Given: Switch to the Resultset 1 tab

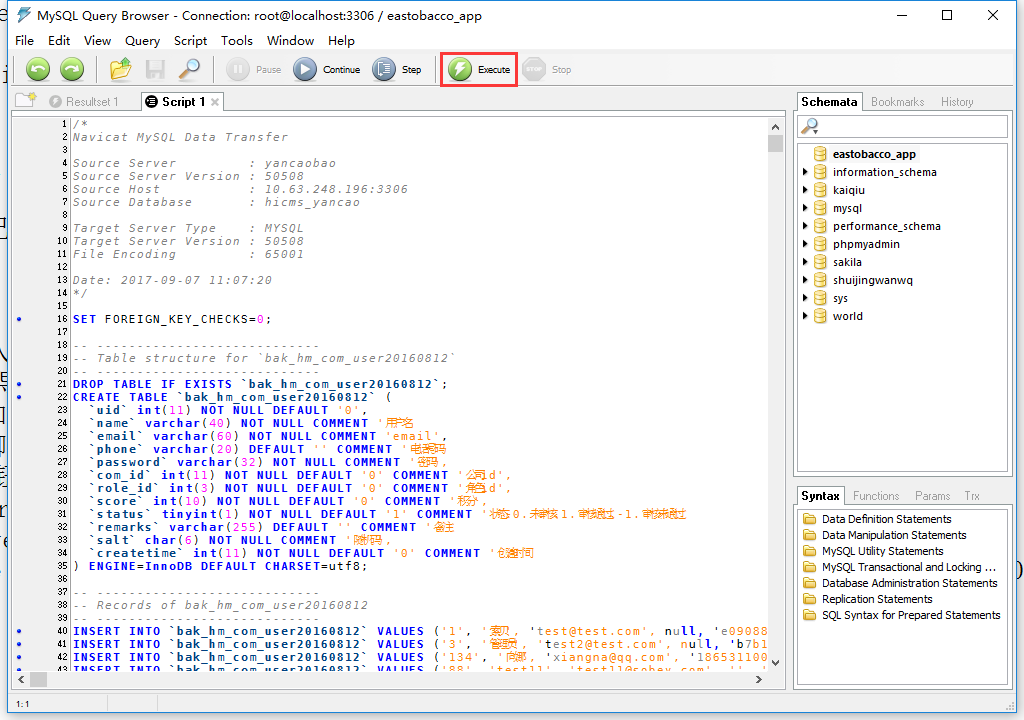Looking at the screenshot, I should [x=84, y=102].
